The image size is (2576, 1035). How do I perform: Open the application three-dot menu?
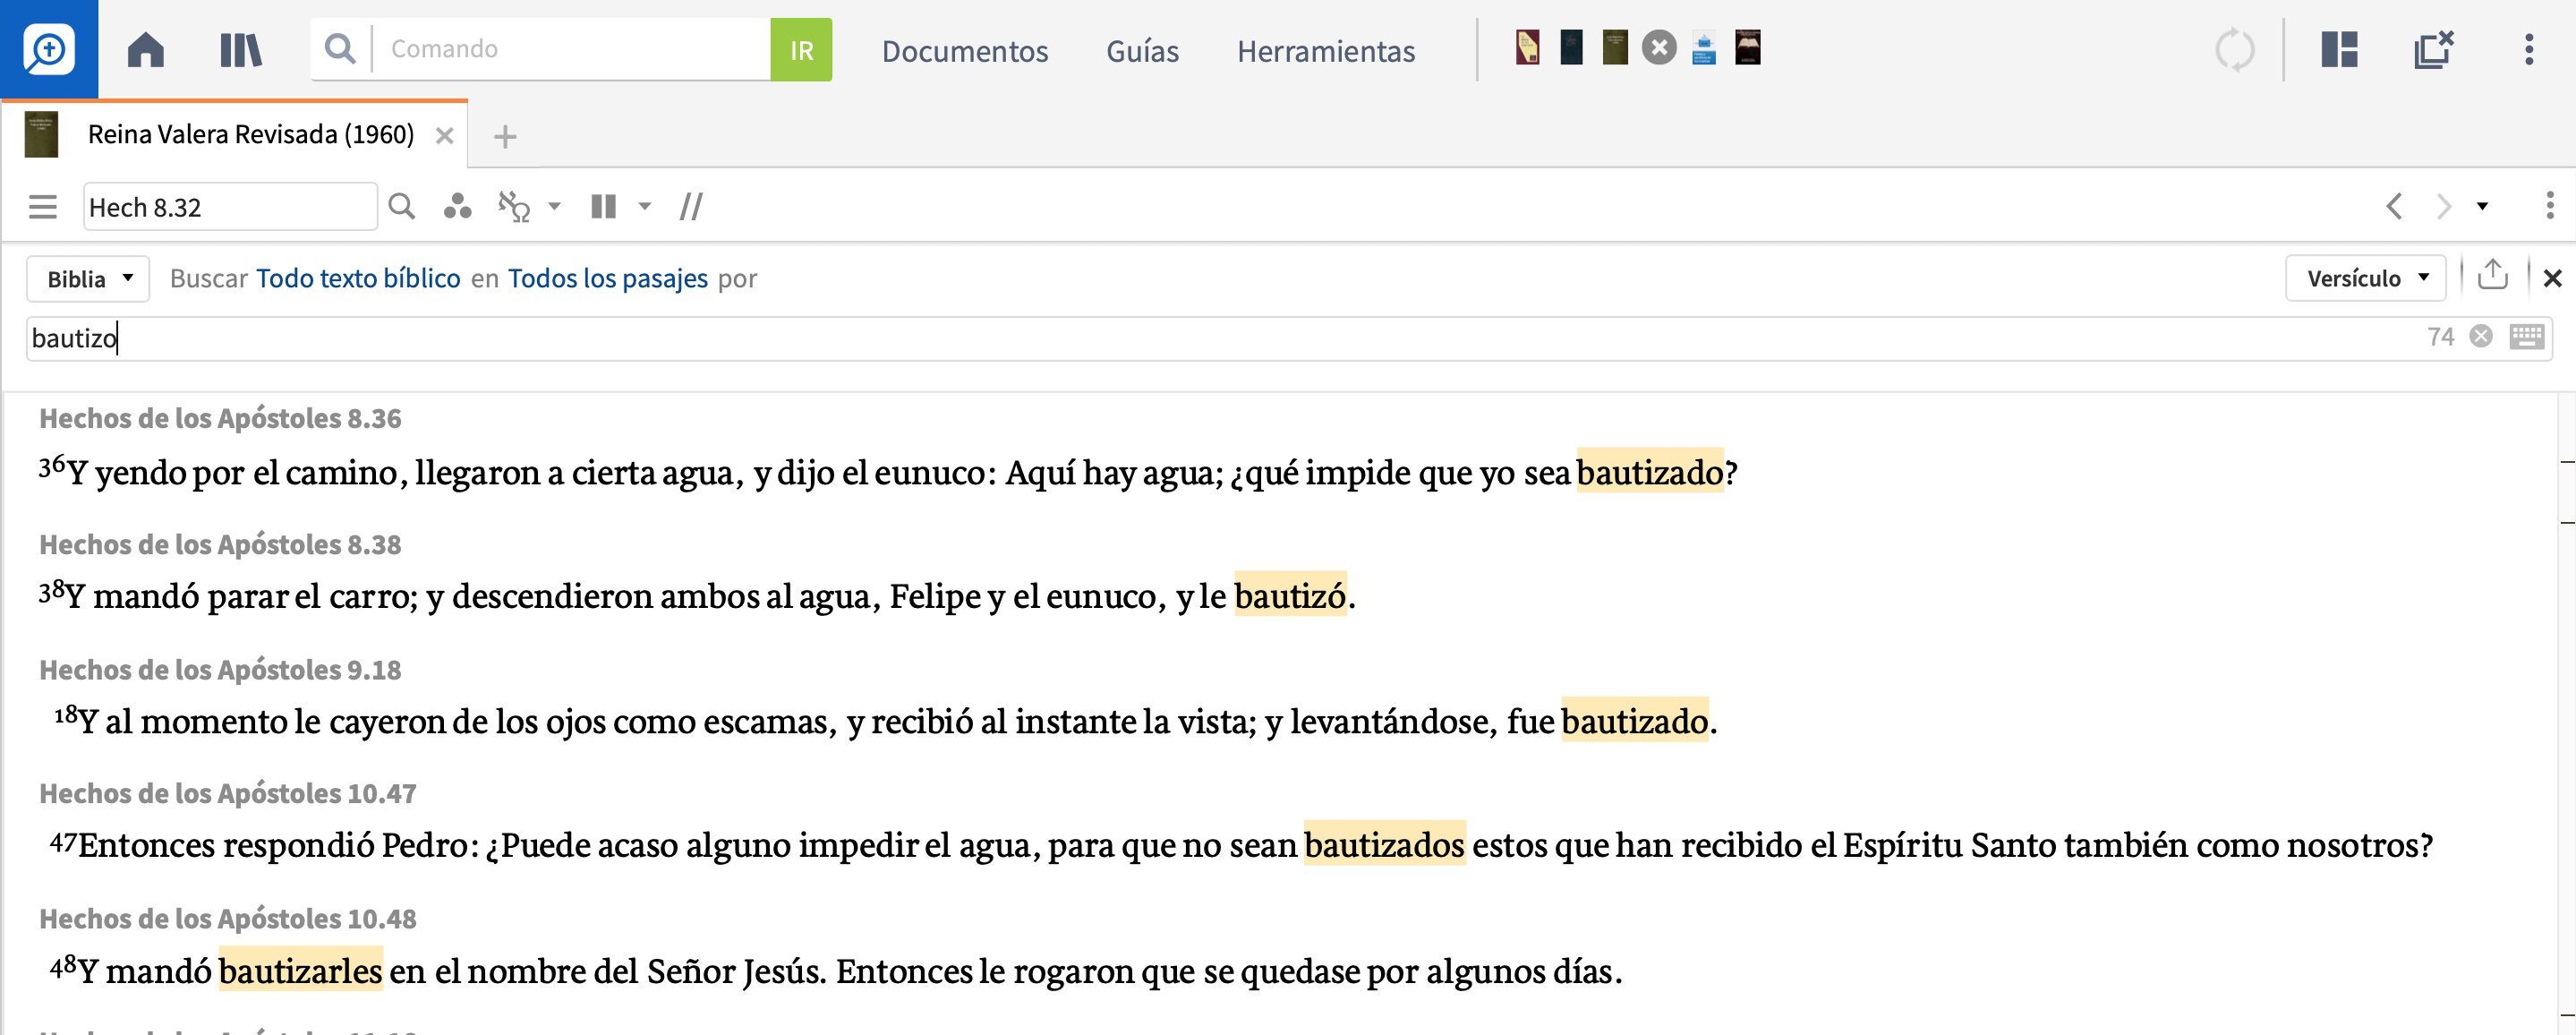pyautogui.click(x=2529, y=49)
